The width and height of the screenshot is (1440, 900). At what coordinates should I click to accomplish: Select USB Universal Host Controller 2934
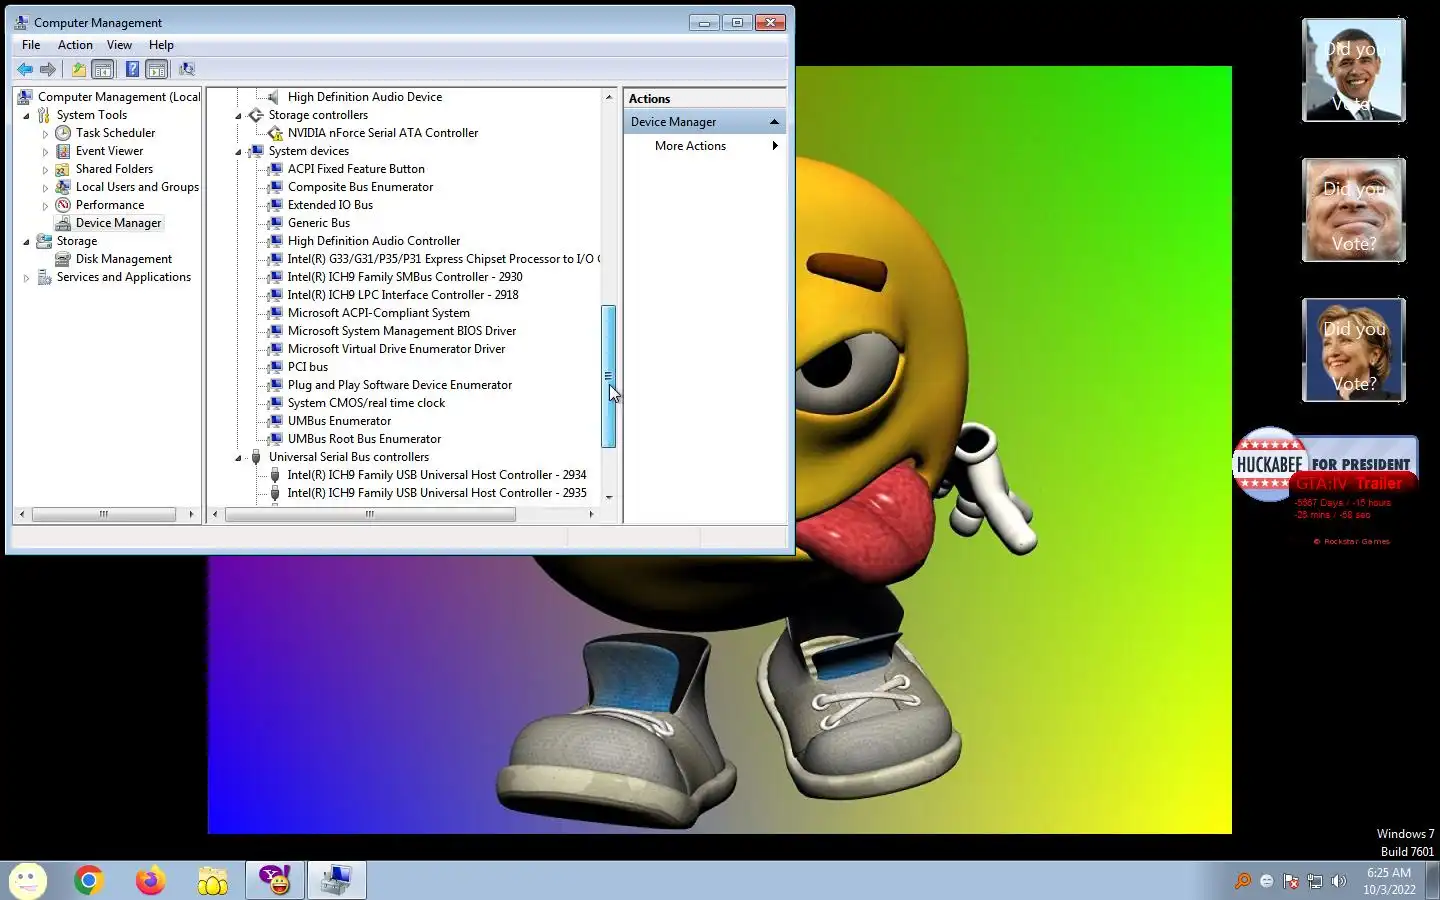437,475
